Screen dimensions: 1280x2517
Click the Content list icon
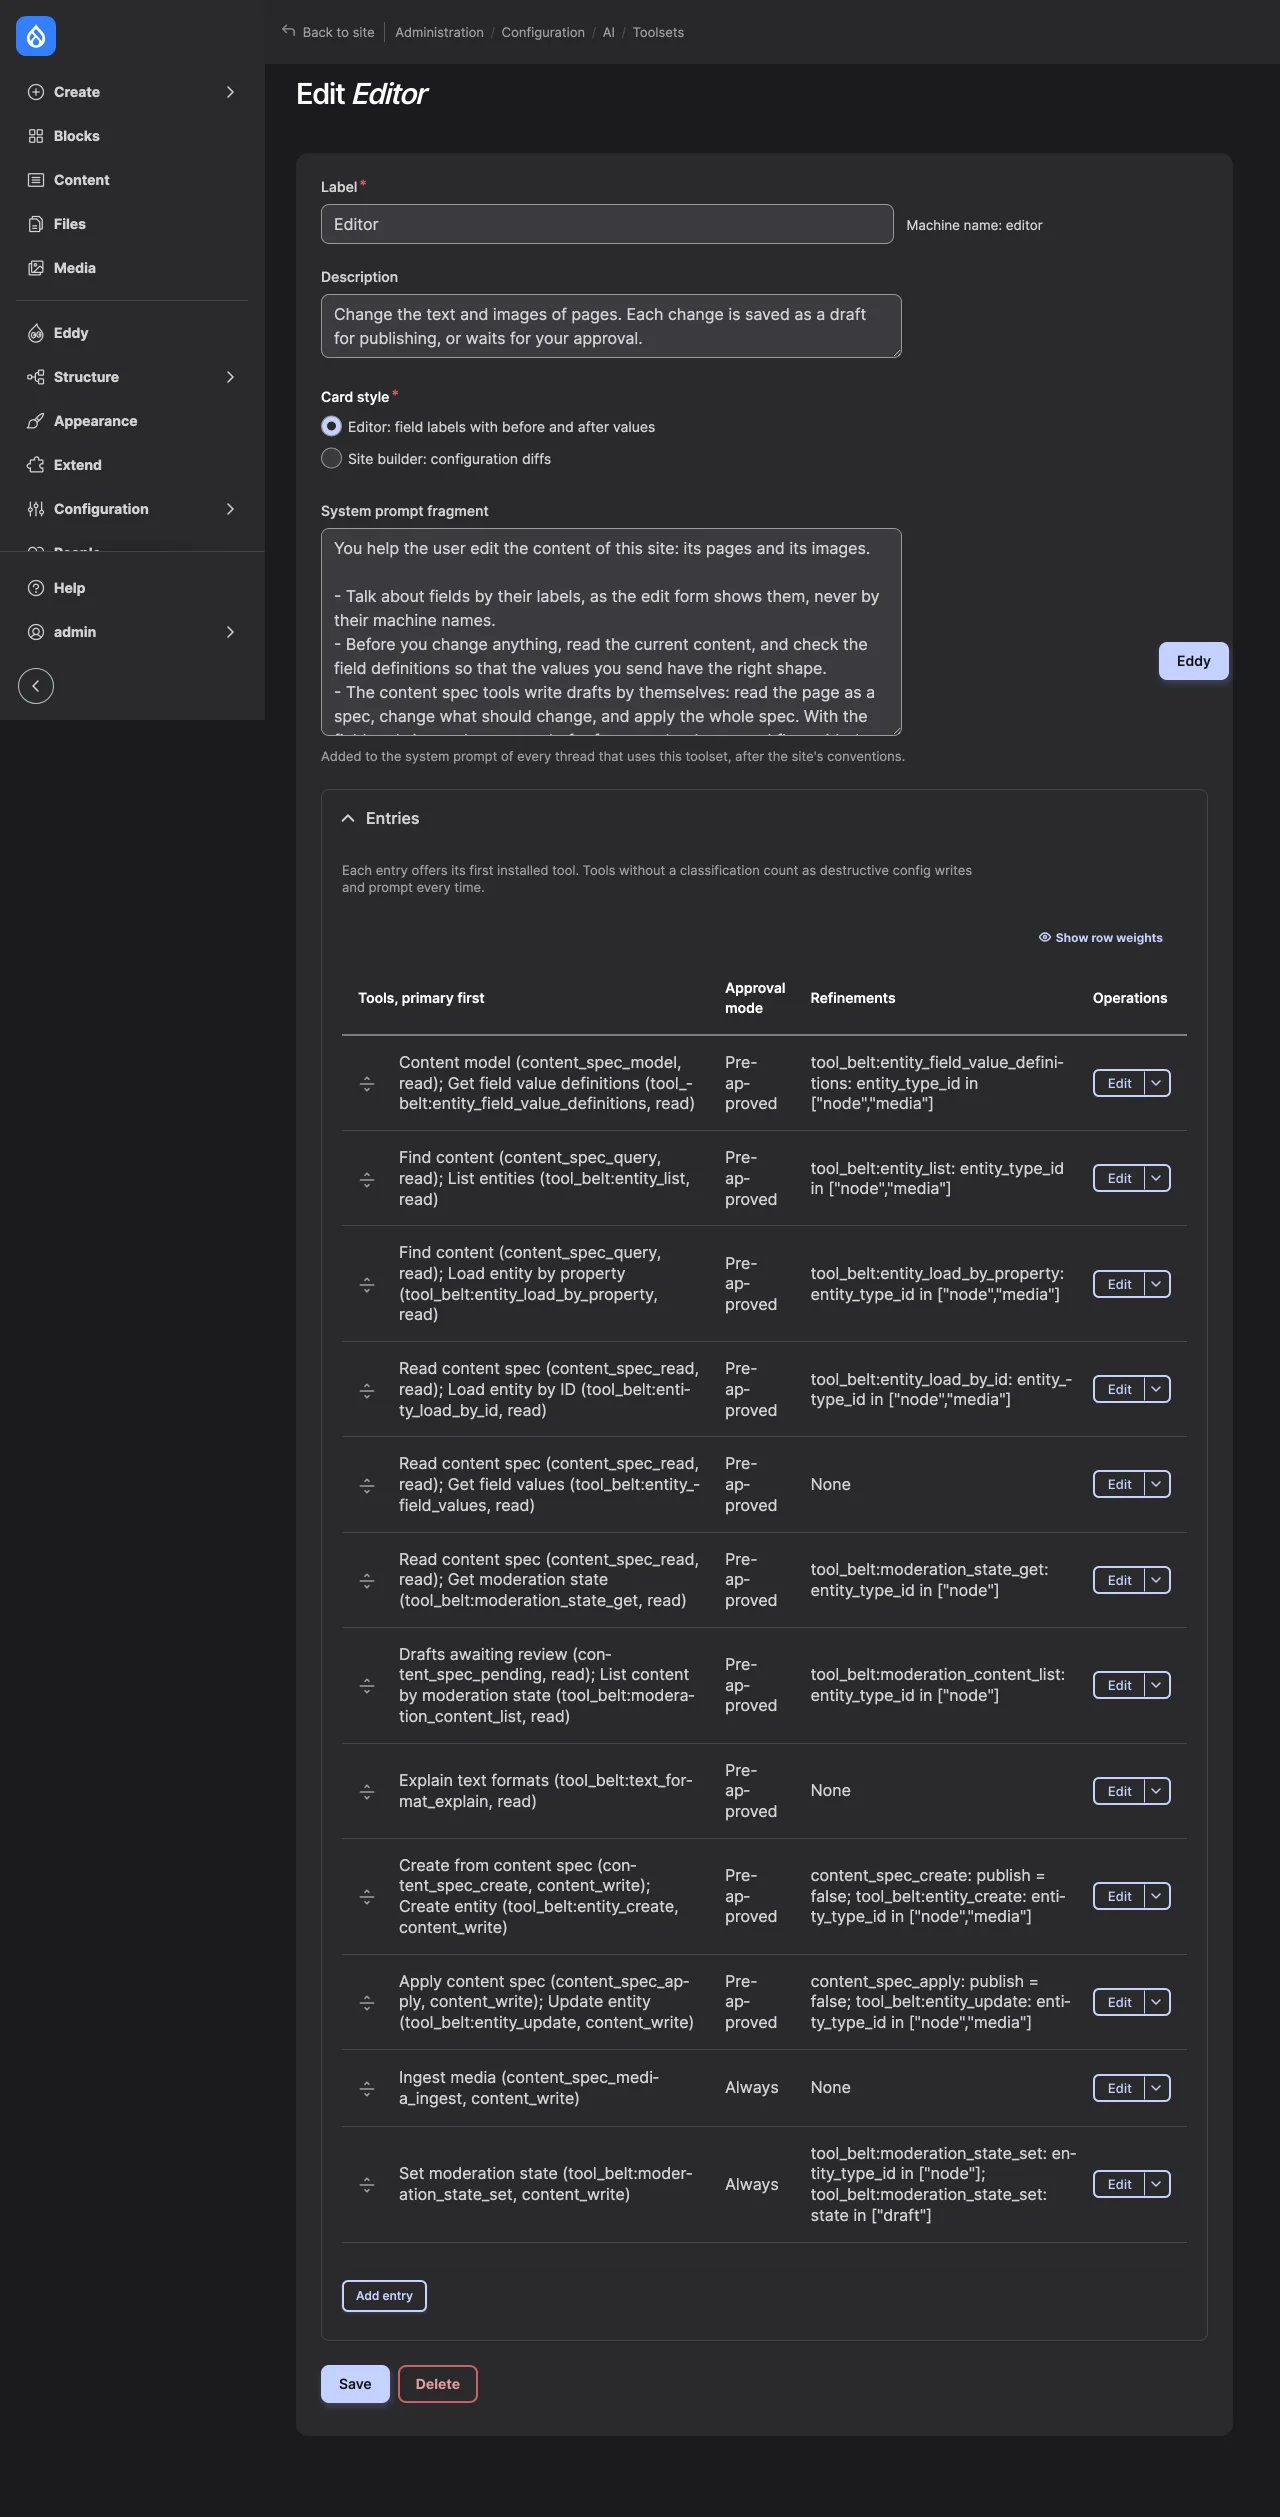36,180
